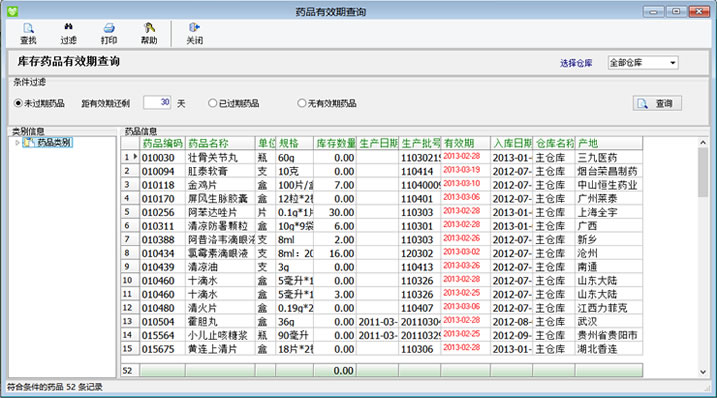The height and width of the screenshot is (398, 717).
Task: Click the 库存数量 column header
Action: (x=335, y=143)
